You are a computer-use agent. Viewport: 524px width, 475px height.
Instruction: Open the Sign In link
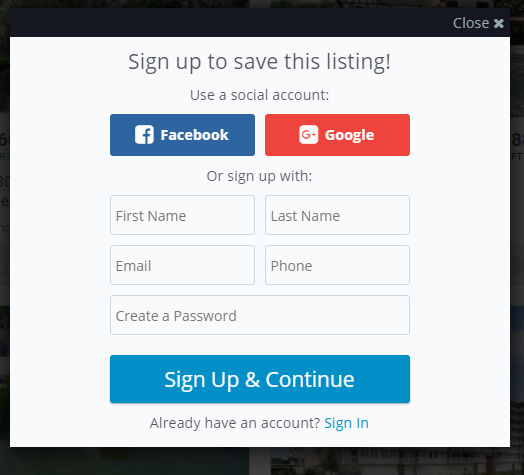click(x=347, y=423)
